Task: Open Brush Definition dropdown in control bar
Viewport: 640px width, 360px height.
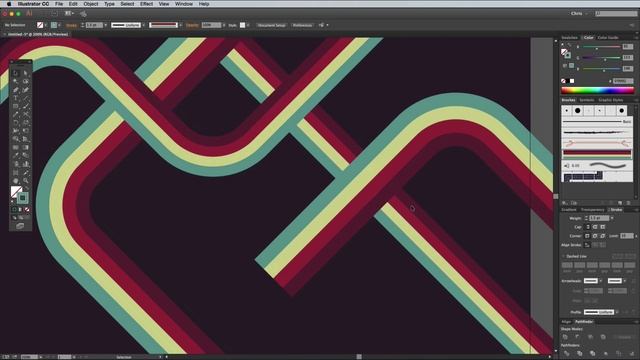Action: coord(180,25)
